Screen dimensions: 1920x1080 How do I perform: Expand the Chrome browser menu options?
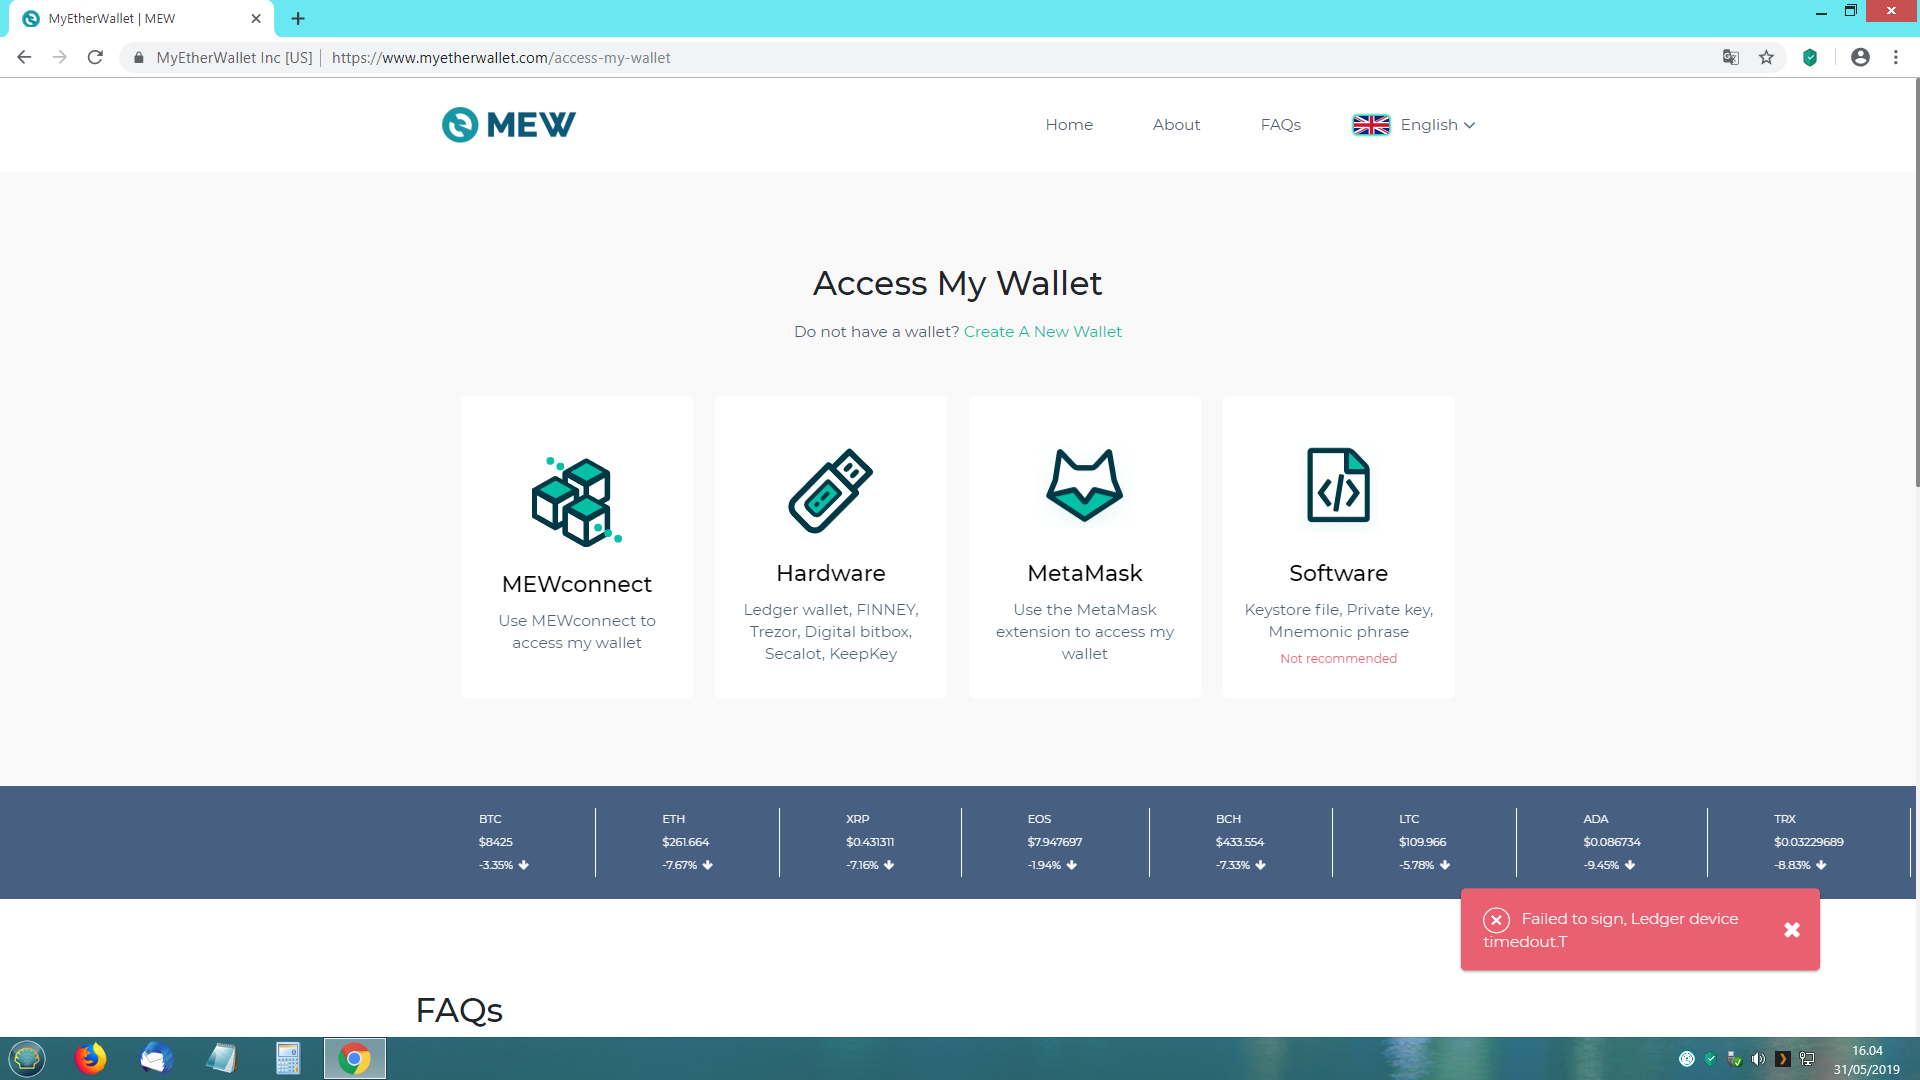(x=1895, y=57)
